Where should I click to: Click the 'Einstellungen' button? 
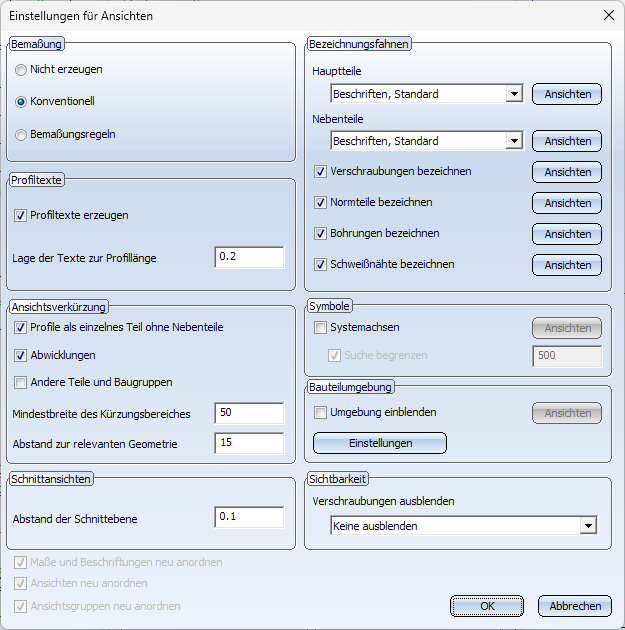[380, 443]
